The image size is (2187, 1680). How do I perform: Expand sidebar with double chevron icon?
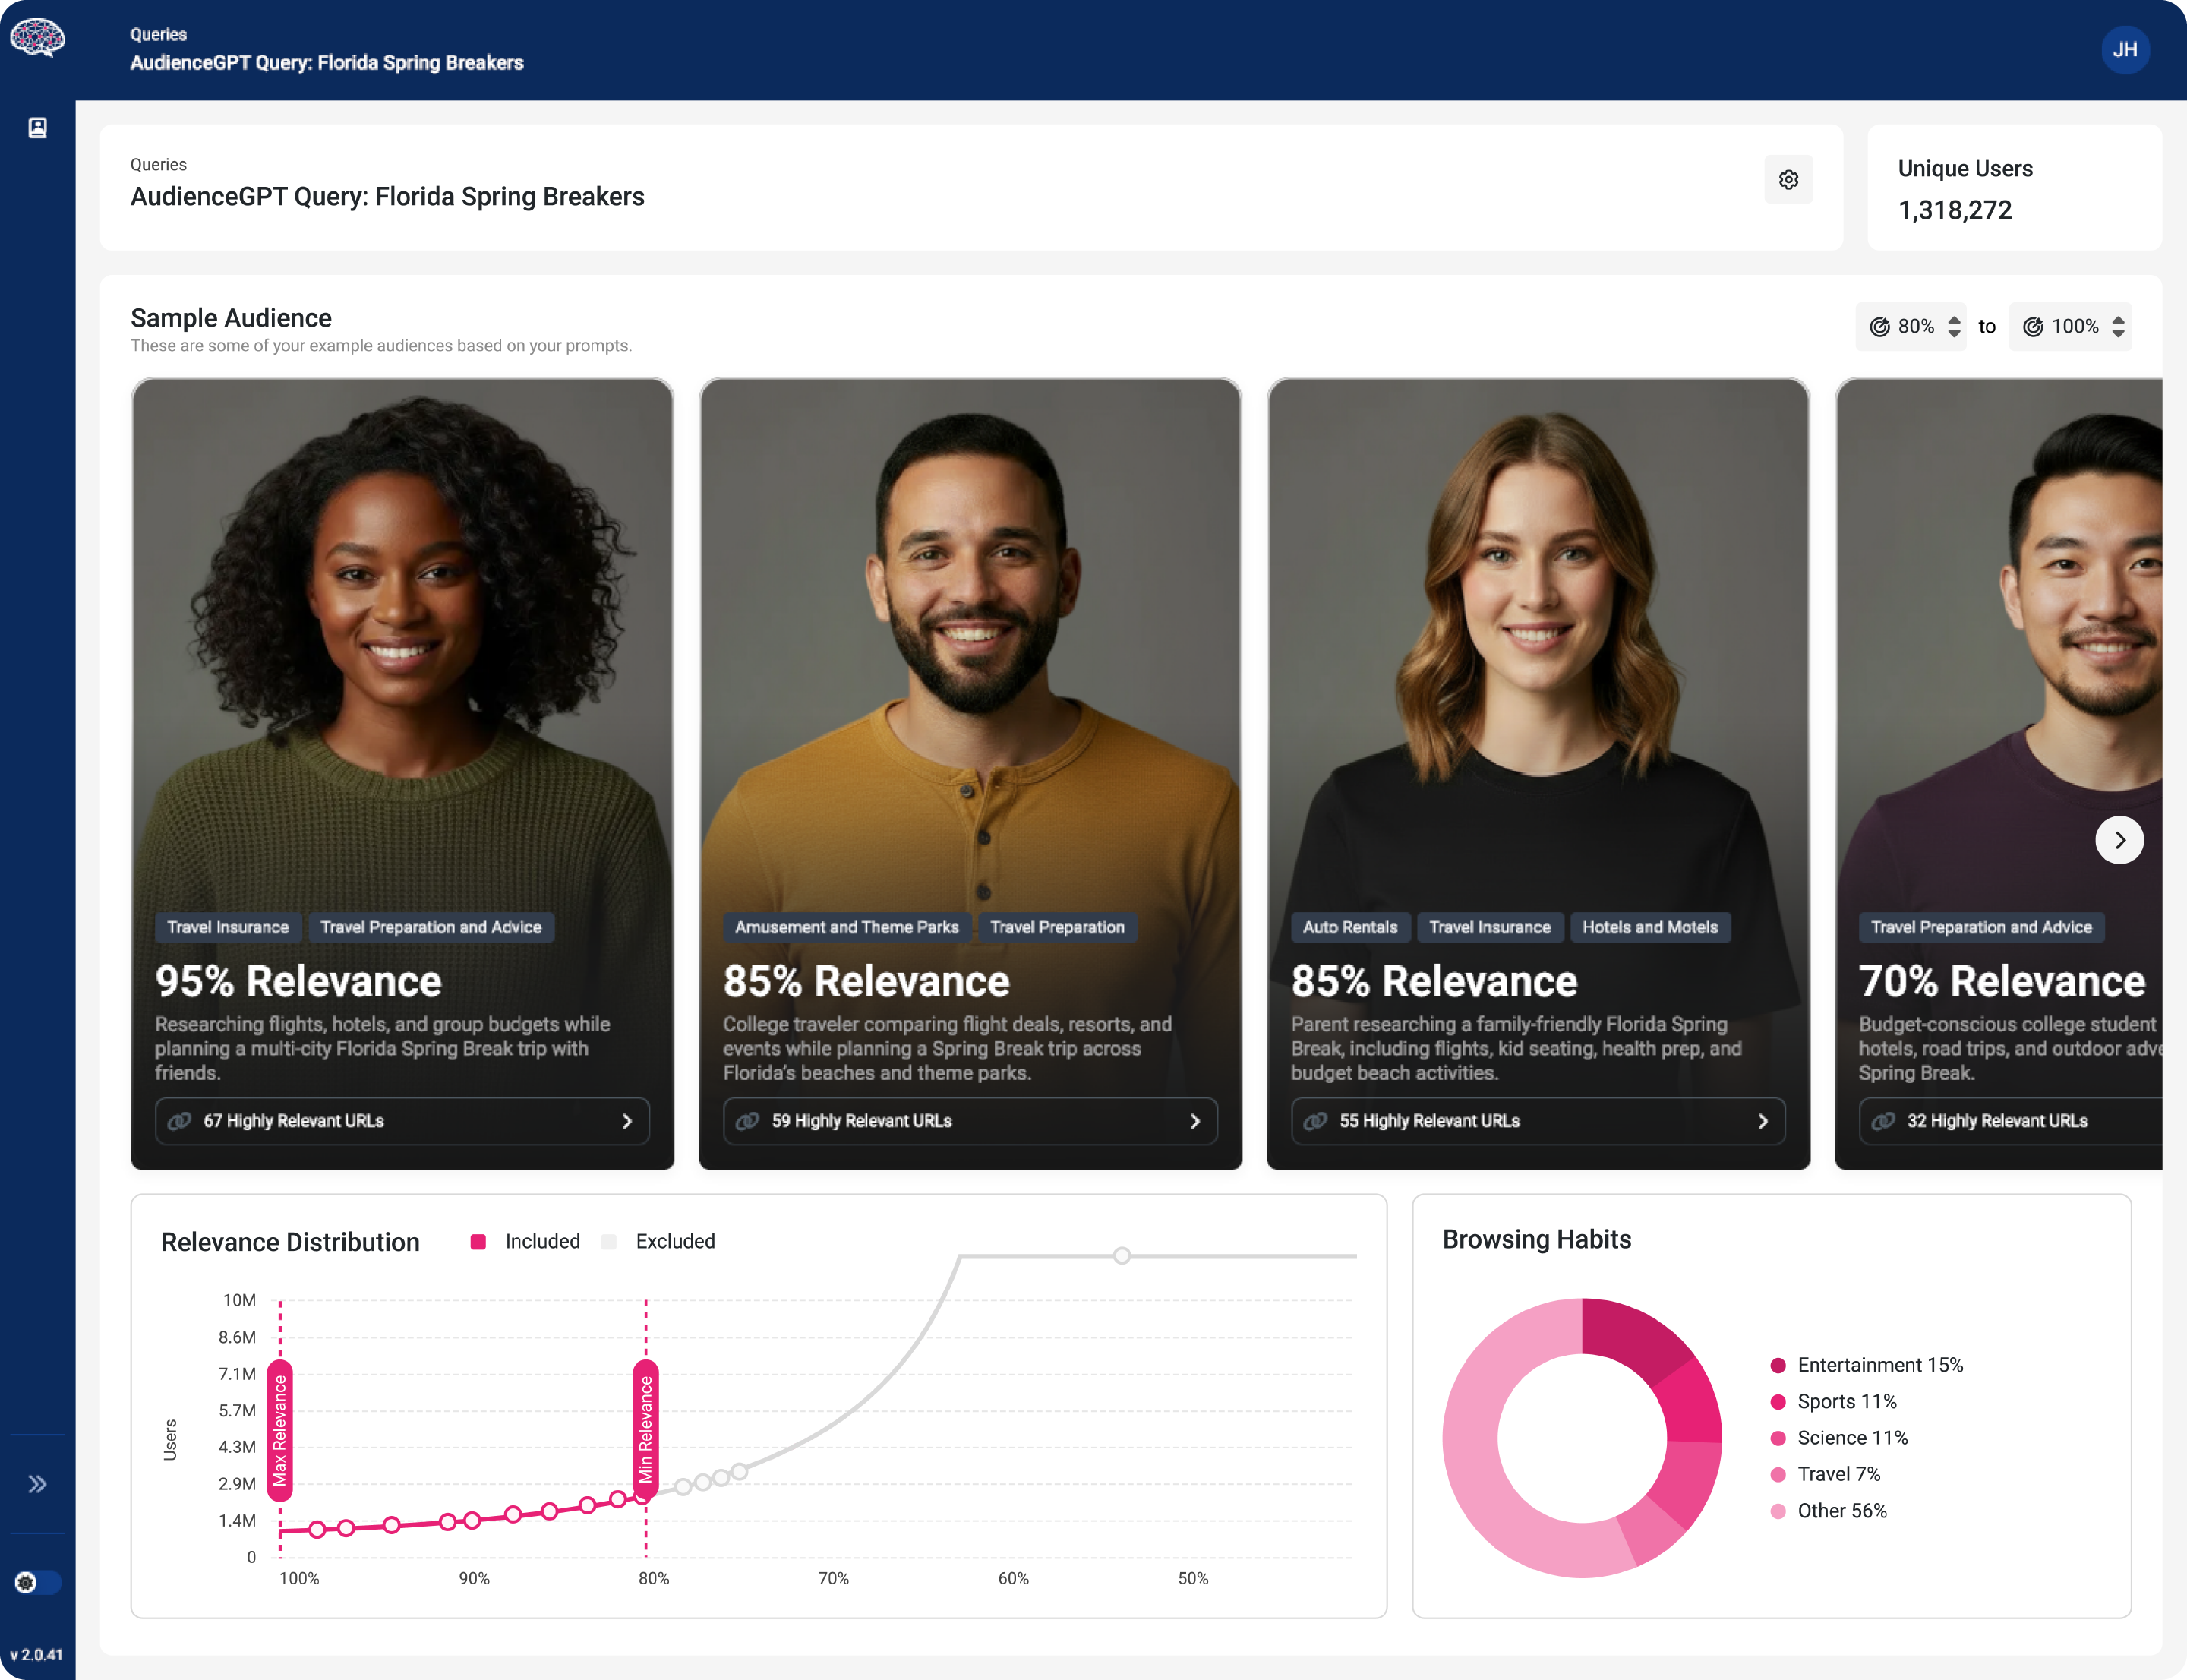coord(37,1483)
